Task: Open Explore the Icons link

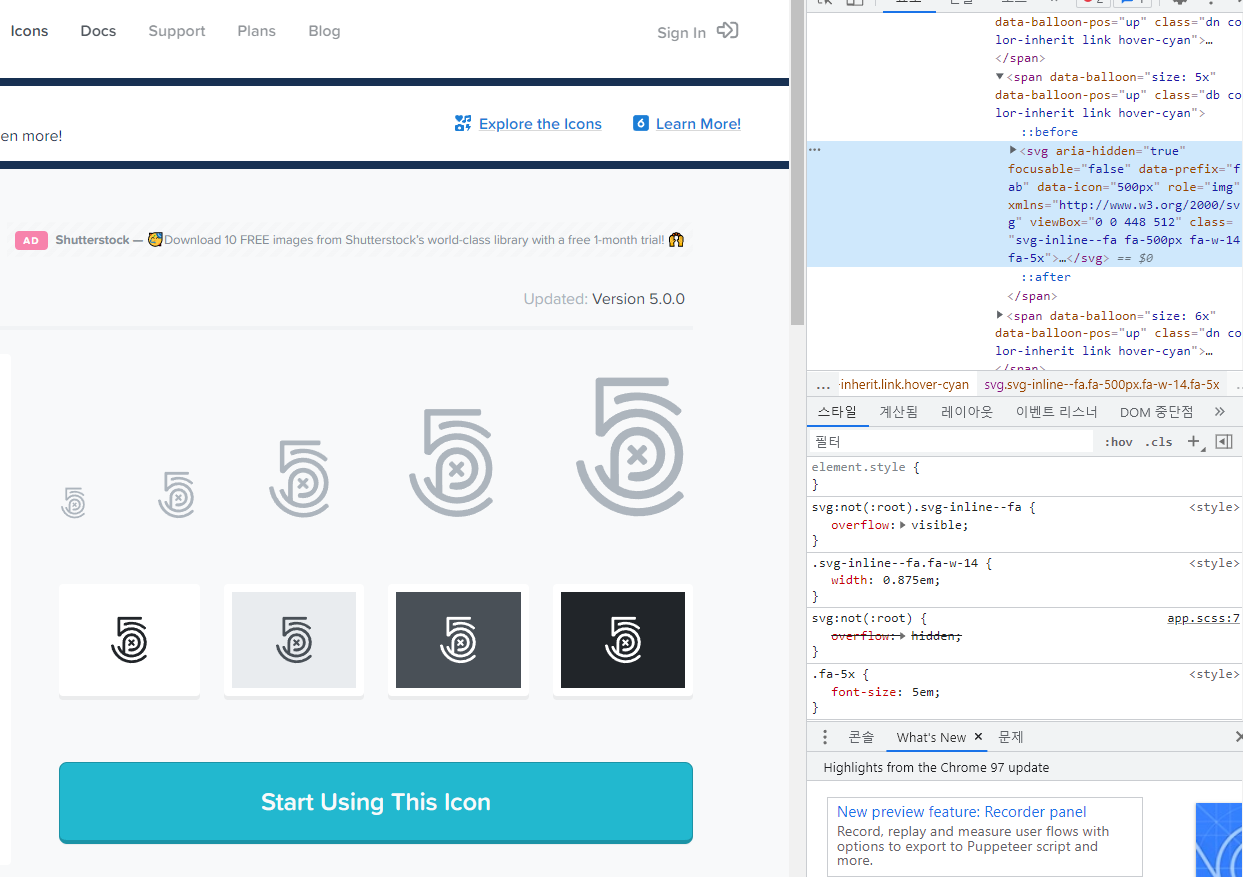Action: (540, 124)
